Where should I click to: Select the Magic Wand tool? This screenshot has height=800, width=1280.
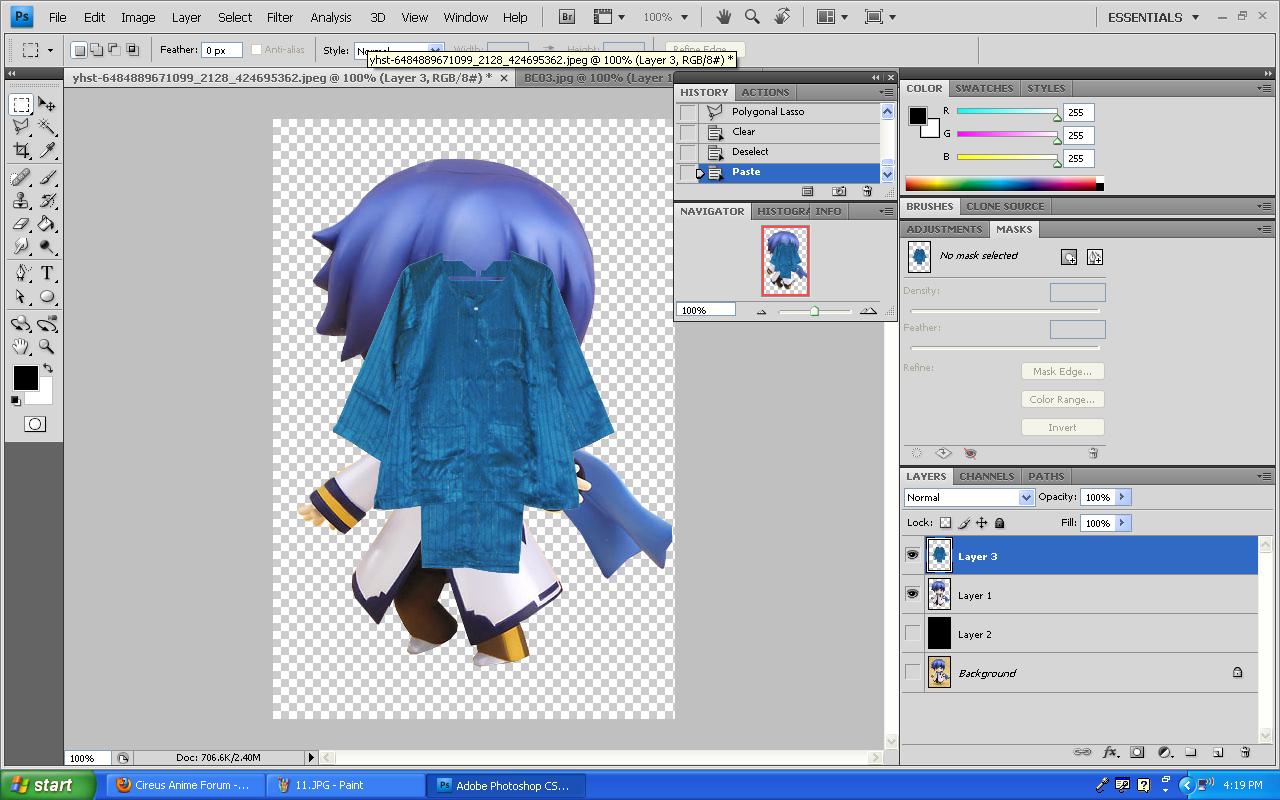[47, 127]
